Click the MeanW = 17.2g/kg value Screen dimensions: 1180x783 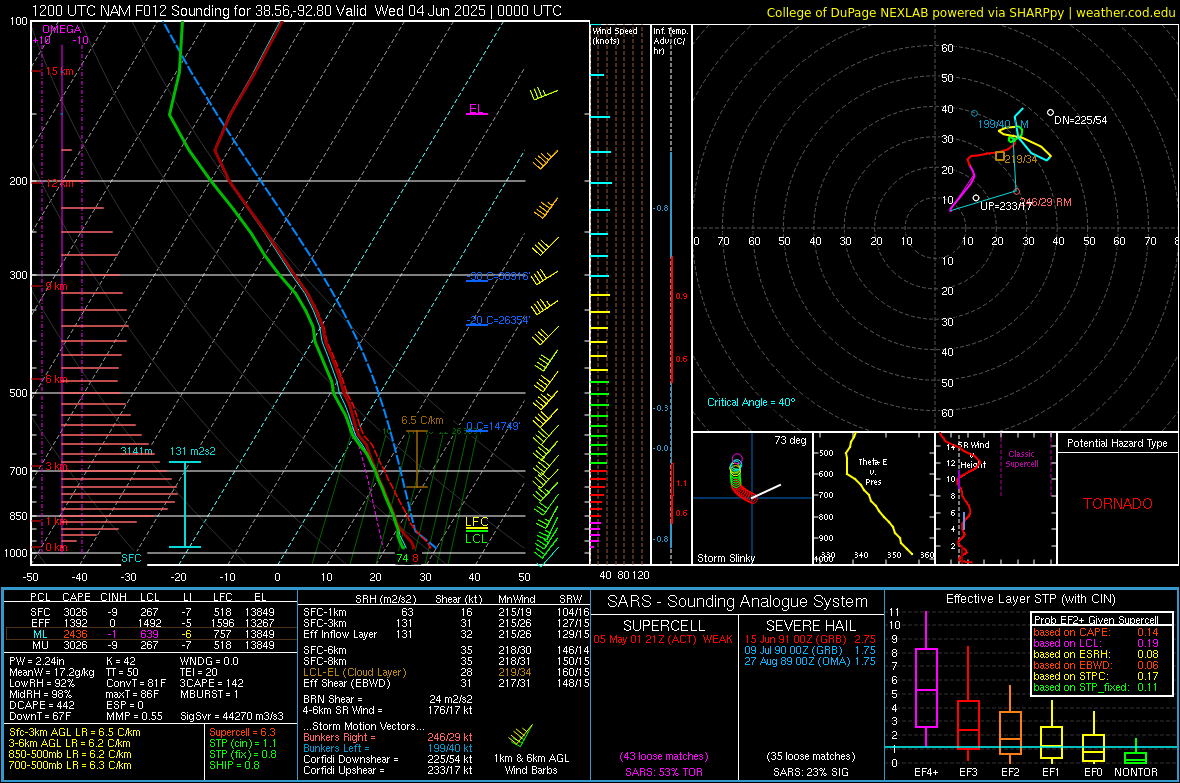point(51,672)
